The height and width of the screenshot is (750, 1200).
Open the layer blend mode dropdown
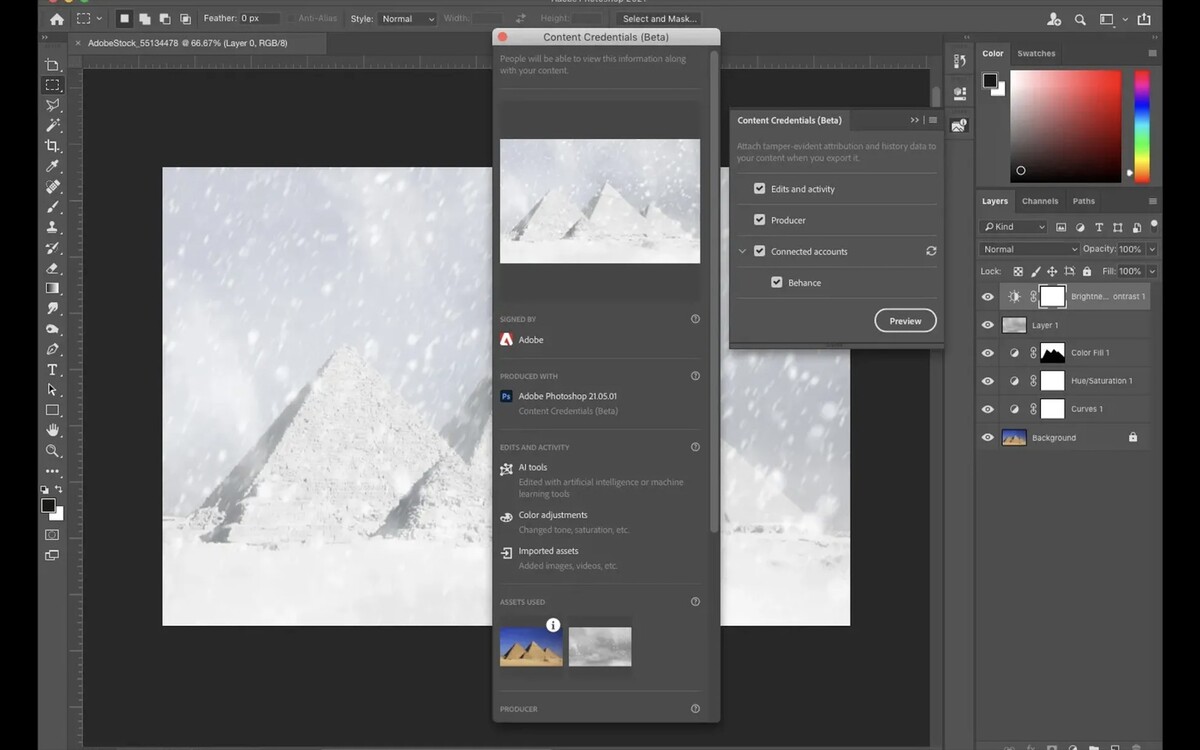click(1030, 249)
